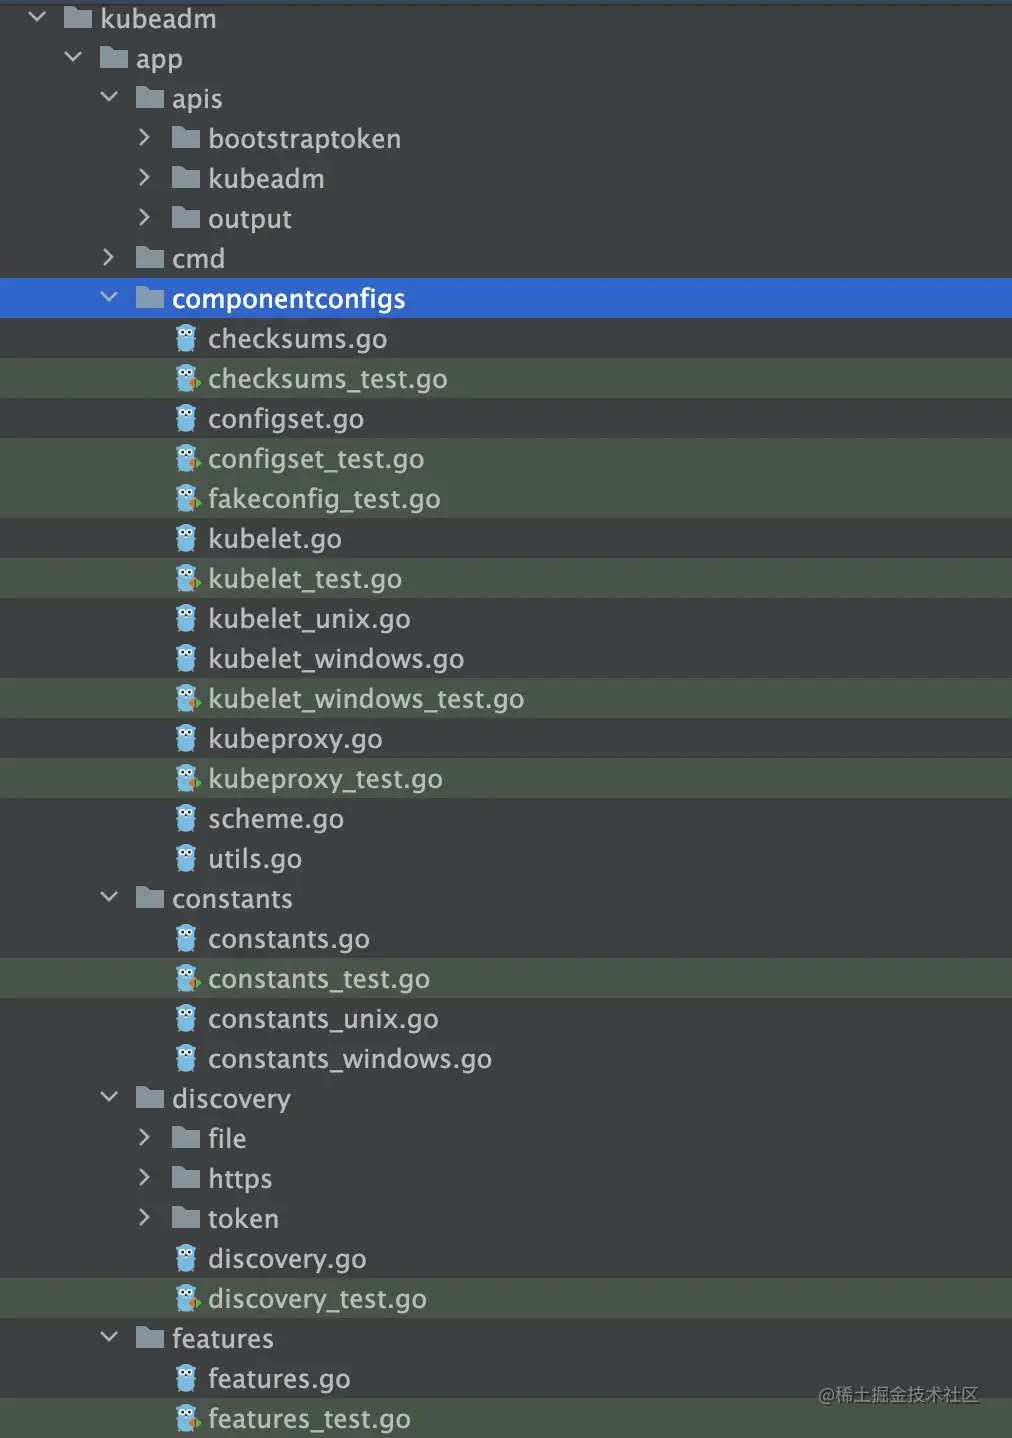Select the configset_test.go file name
The height and width of the screenshot is (1438, 1012).
(316, 459)
